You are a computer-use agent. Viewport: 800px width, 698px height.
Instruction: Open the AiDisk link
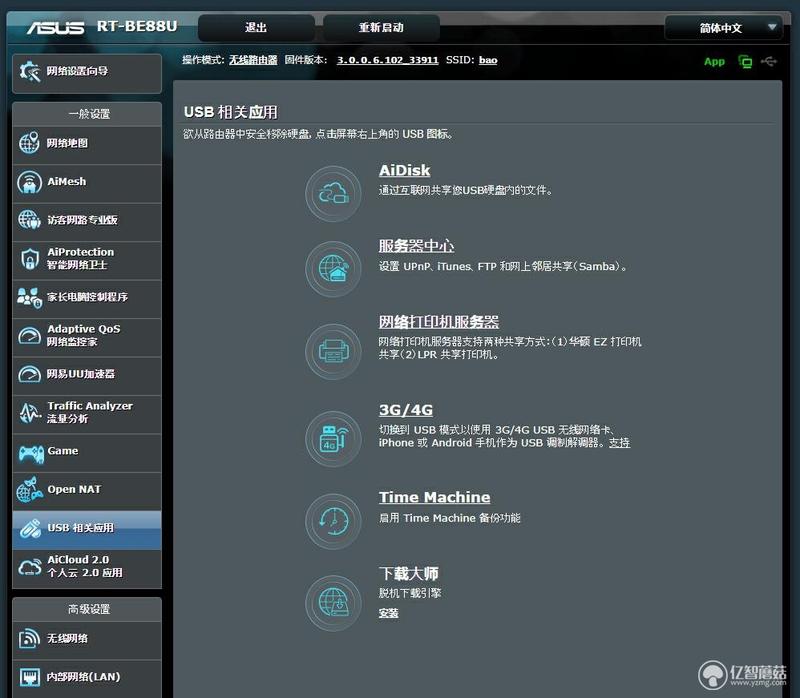point(404,170)
